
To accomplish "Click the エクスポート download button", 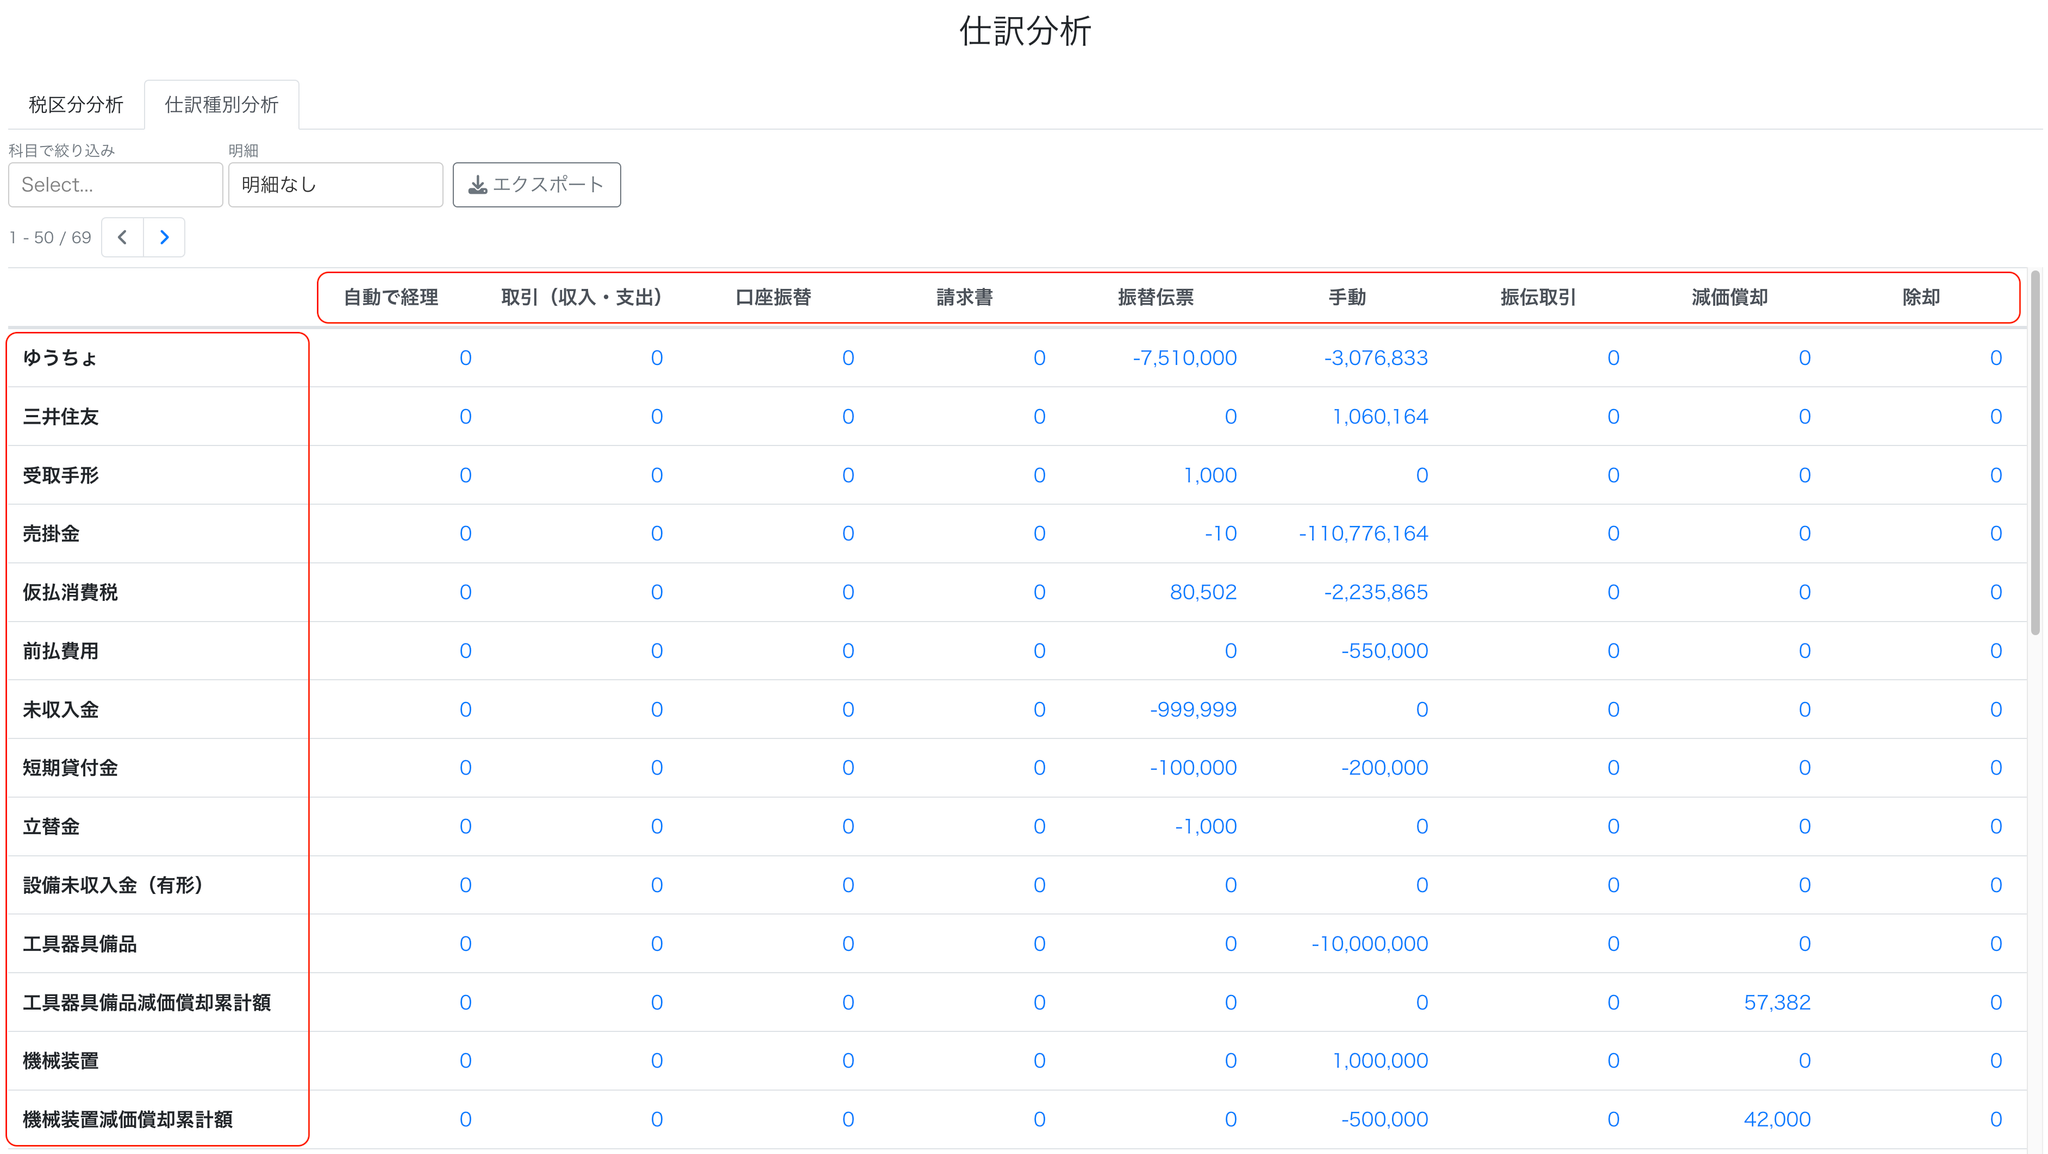I will 536,185.
